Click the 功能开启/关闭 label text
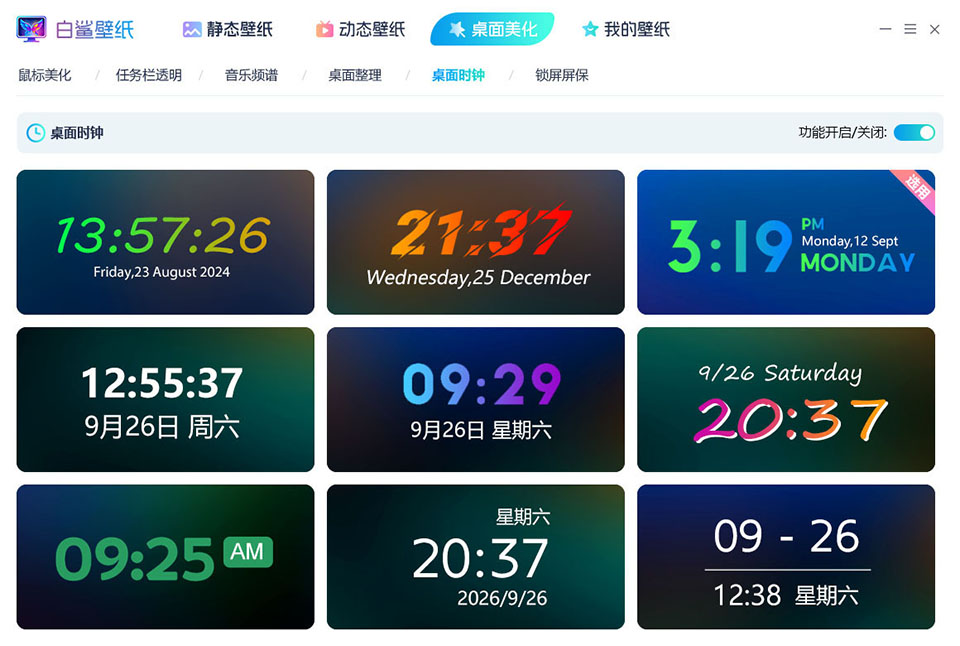Viewport: 960px width, 646px height. pyautogui.click(x=842, y=133)
